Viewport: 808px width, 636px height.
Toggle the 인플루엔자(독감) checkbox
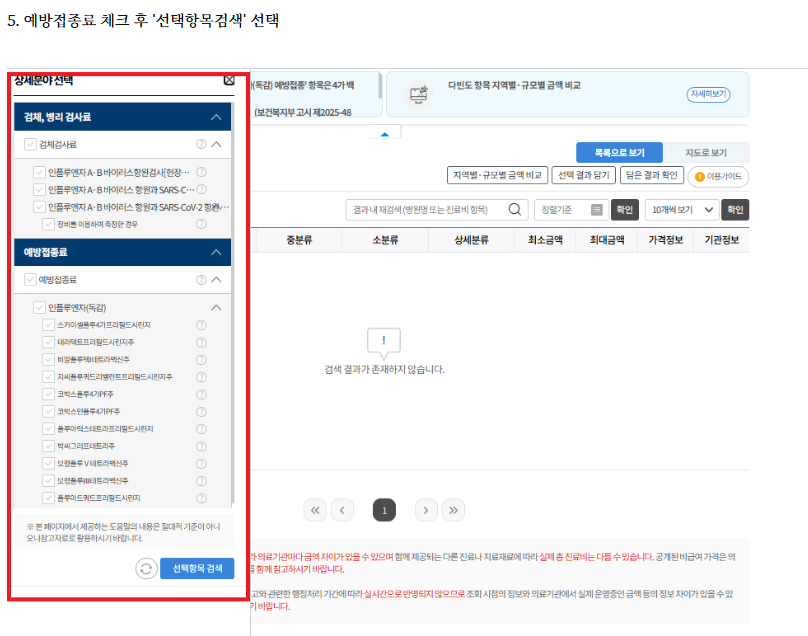click(x=40, y=308)
